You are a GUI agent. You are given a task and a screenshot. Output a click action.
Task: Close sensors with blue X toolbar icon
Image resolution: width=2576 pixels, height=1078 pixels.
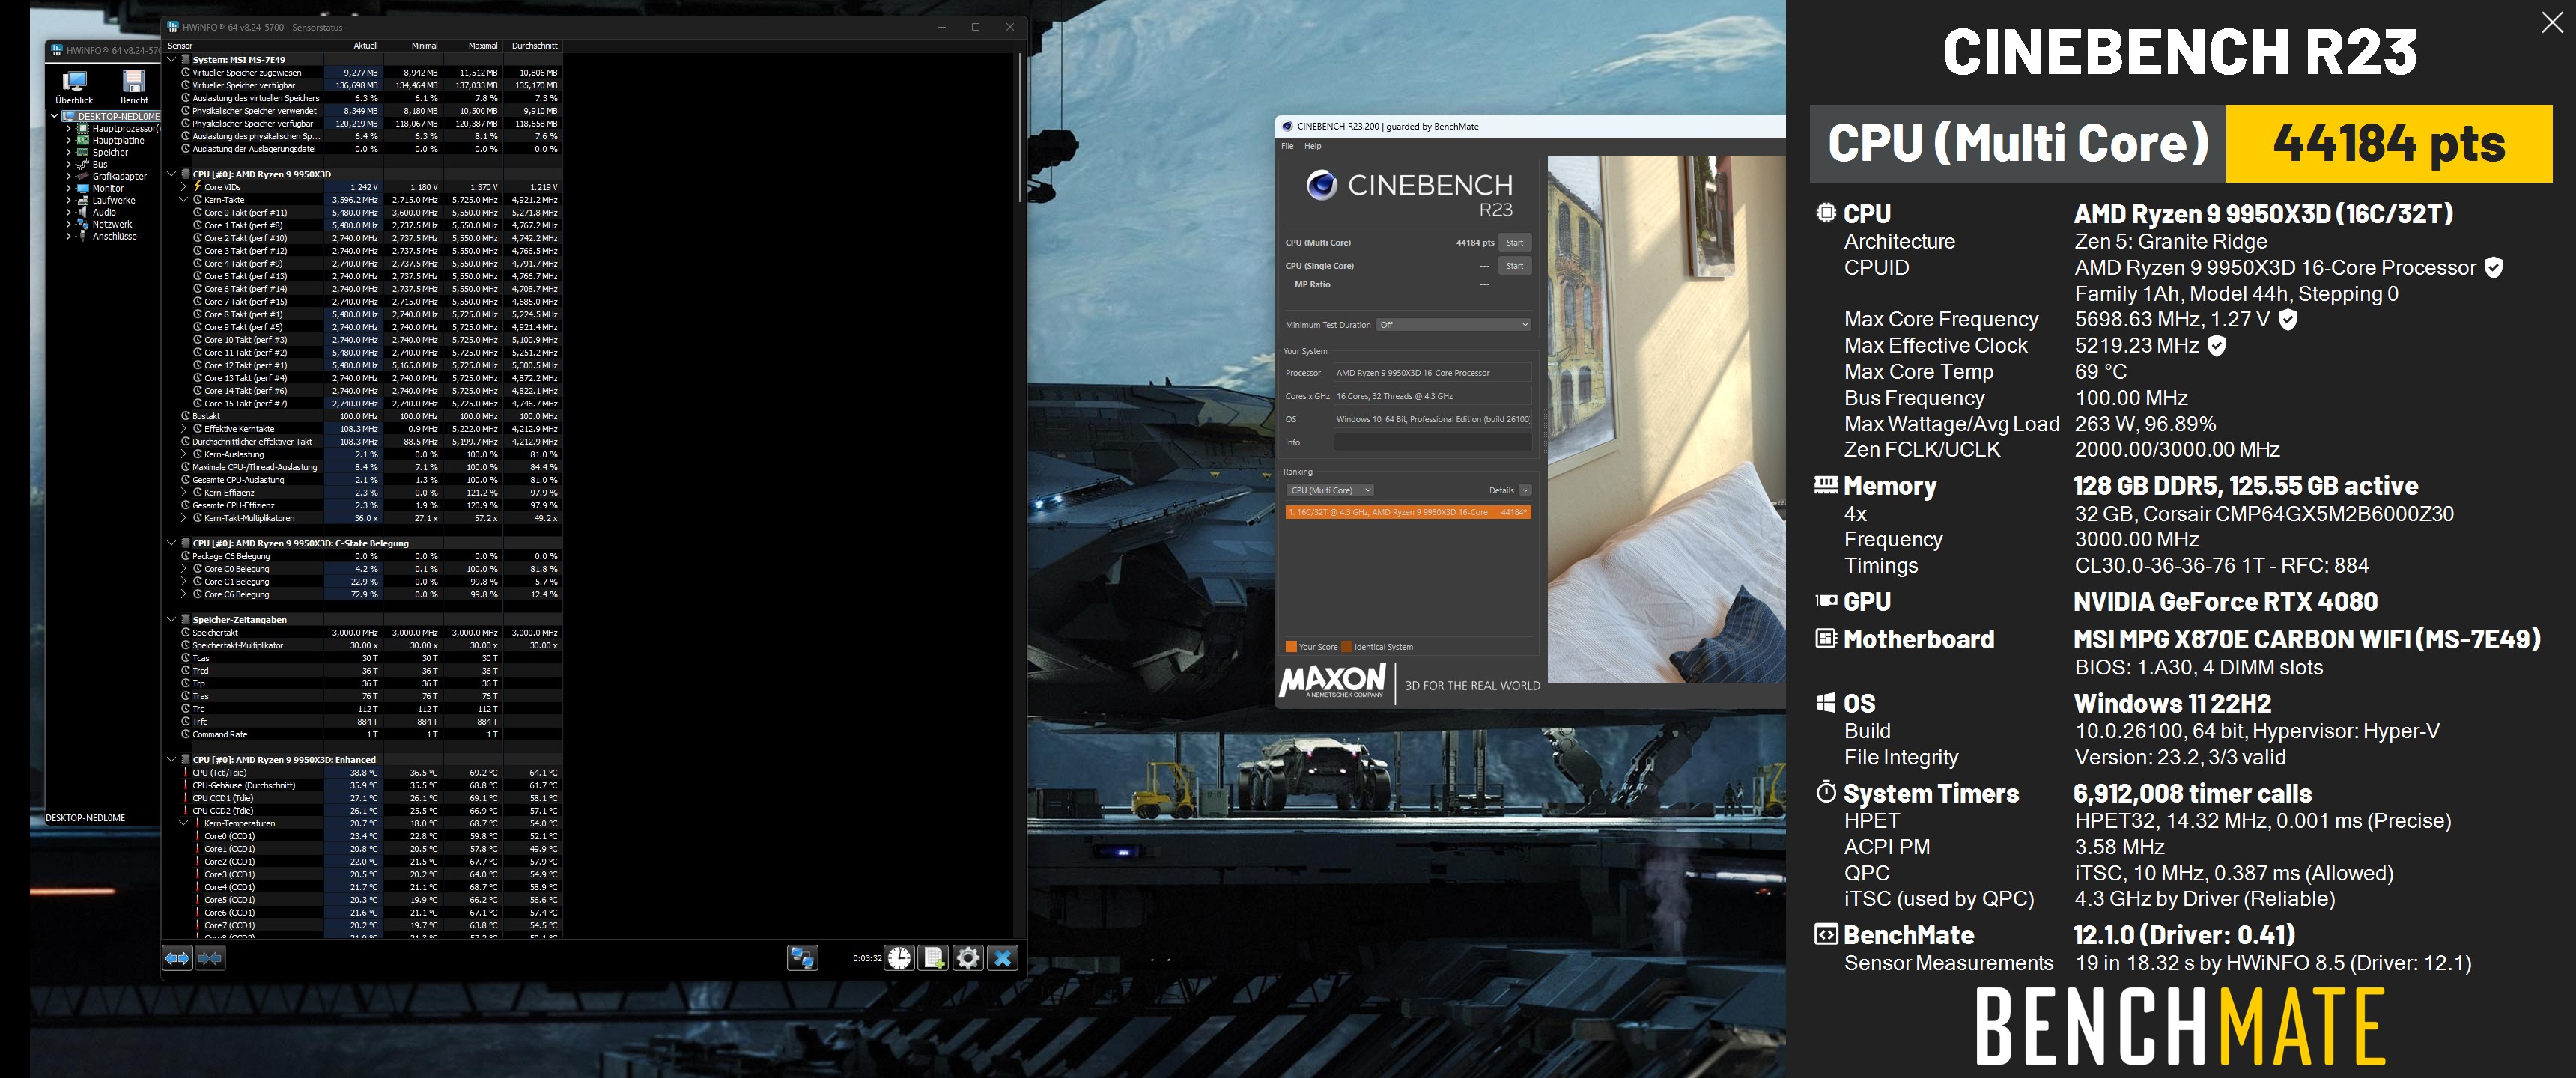pyautogui.click(x=1002, y=958)
